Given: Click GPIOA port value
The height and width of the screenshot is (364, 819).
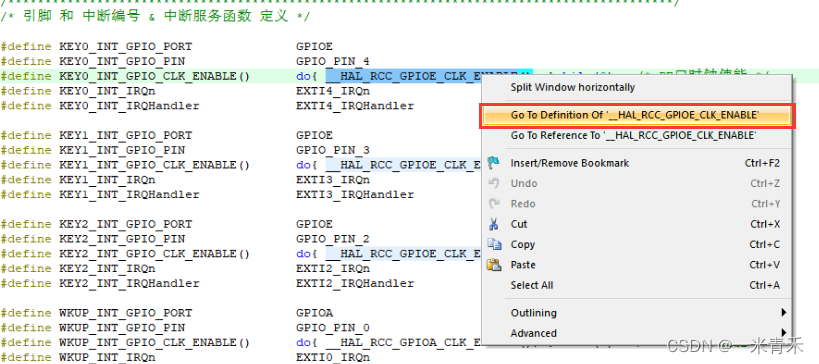Looking at the screenshot, I should [x=314, y=313].
